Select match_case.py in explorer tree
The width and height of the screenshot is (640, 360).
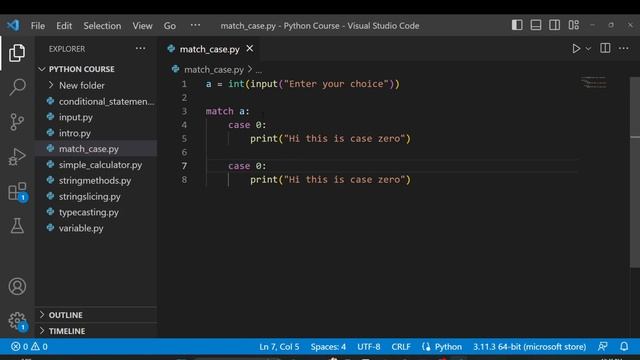click(96, 149)
